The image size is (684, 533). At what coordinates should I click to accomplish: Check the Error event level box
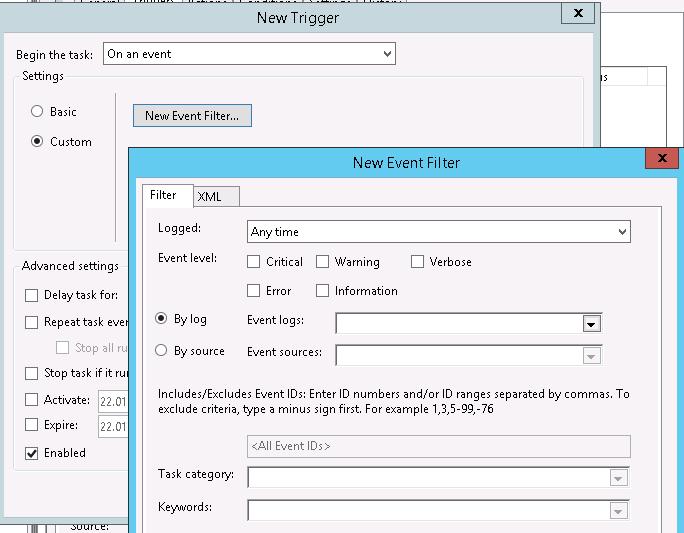coord(253,291)
